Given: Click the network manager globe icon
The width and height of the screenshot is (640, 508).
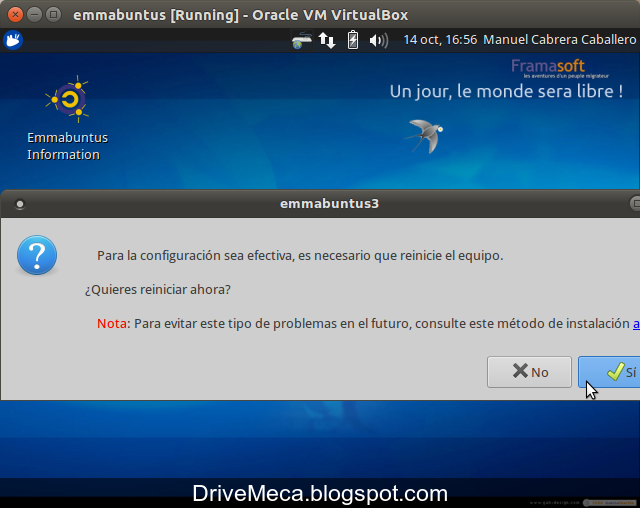Looking at the screenshot, I should pyautogui.click(x=302, y=40).
